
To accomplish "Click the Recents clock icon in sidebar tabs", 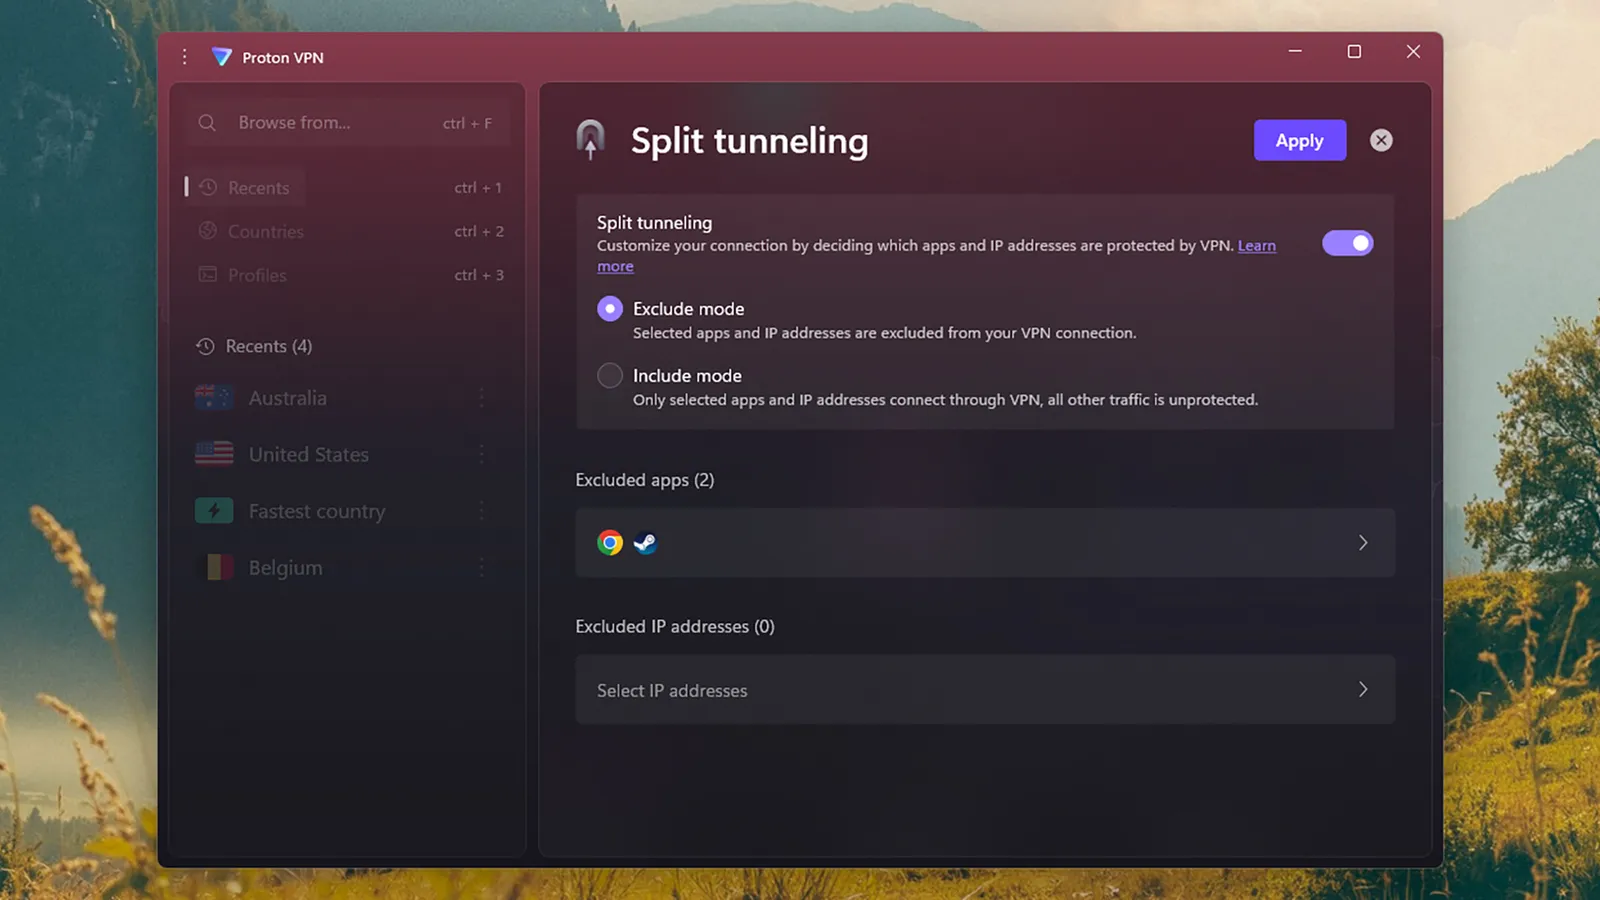I will 208,187.
